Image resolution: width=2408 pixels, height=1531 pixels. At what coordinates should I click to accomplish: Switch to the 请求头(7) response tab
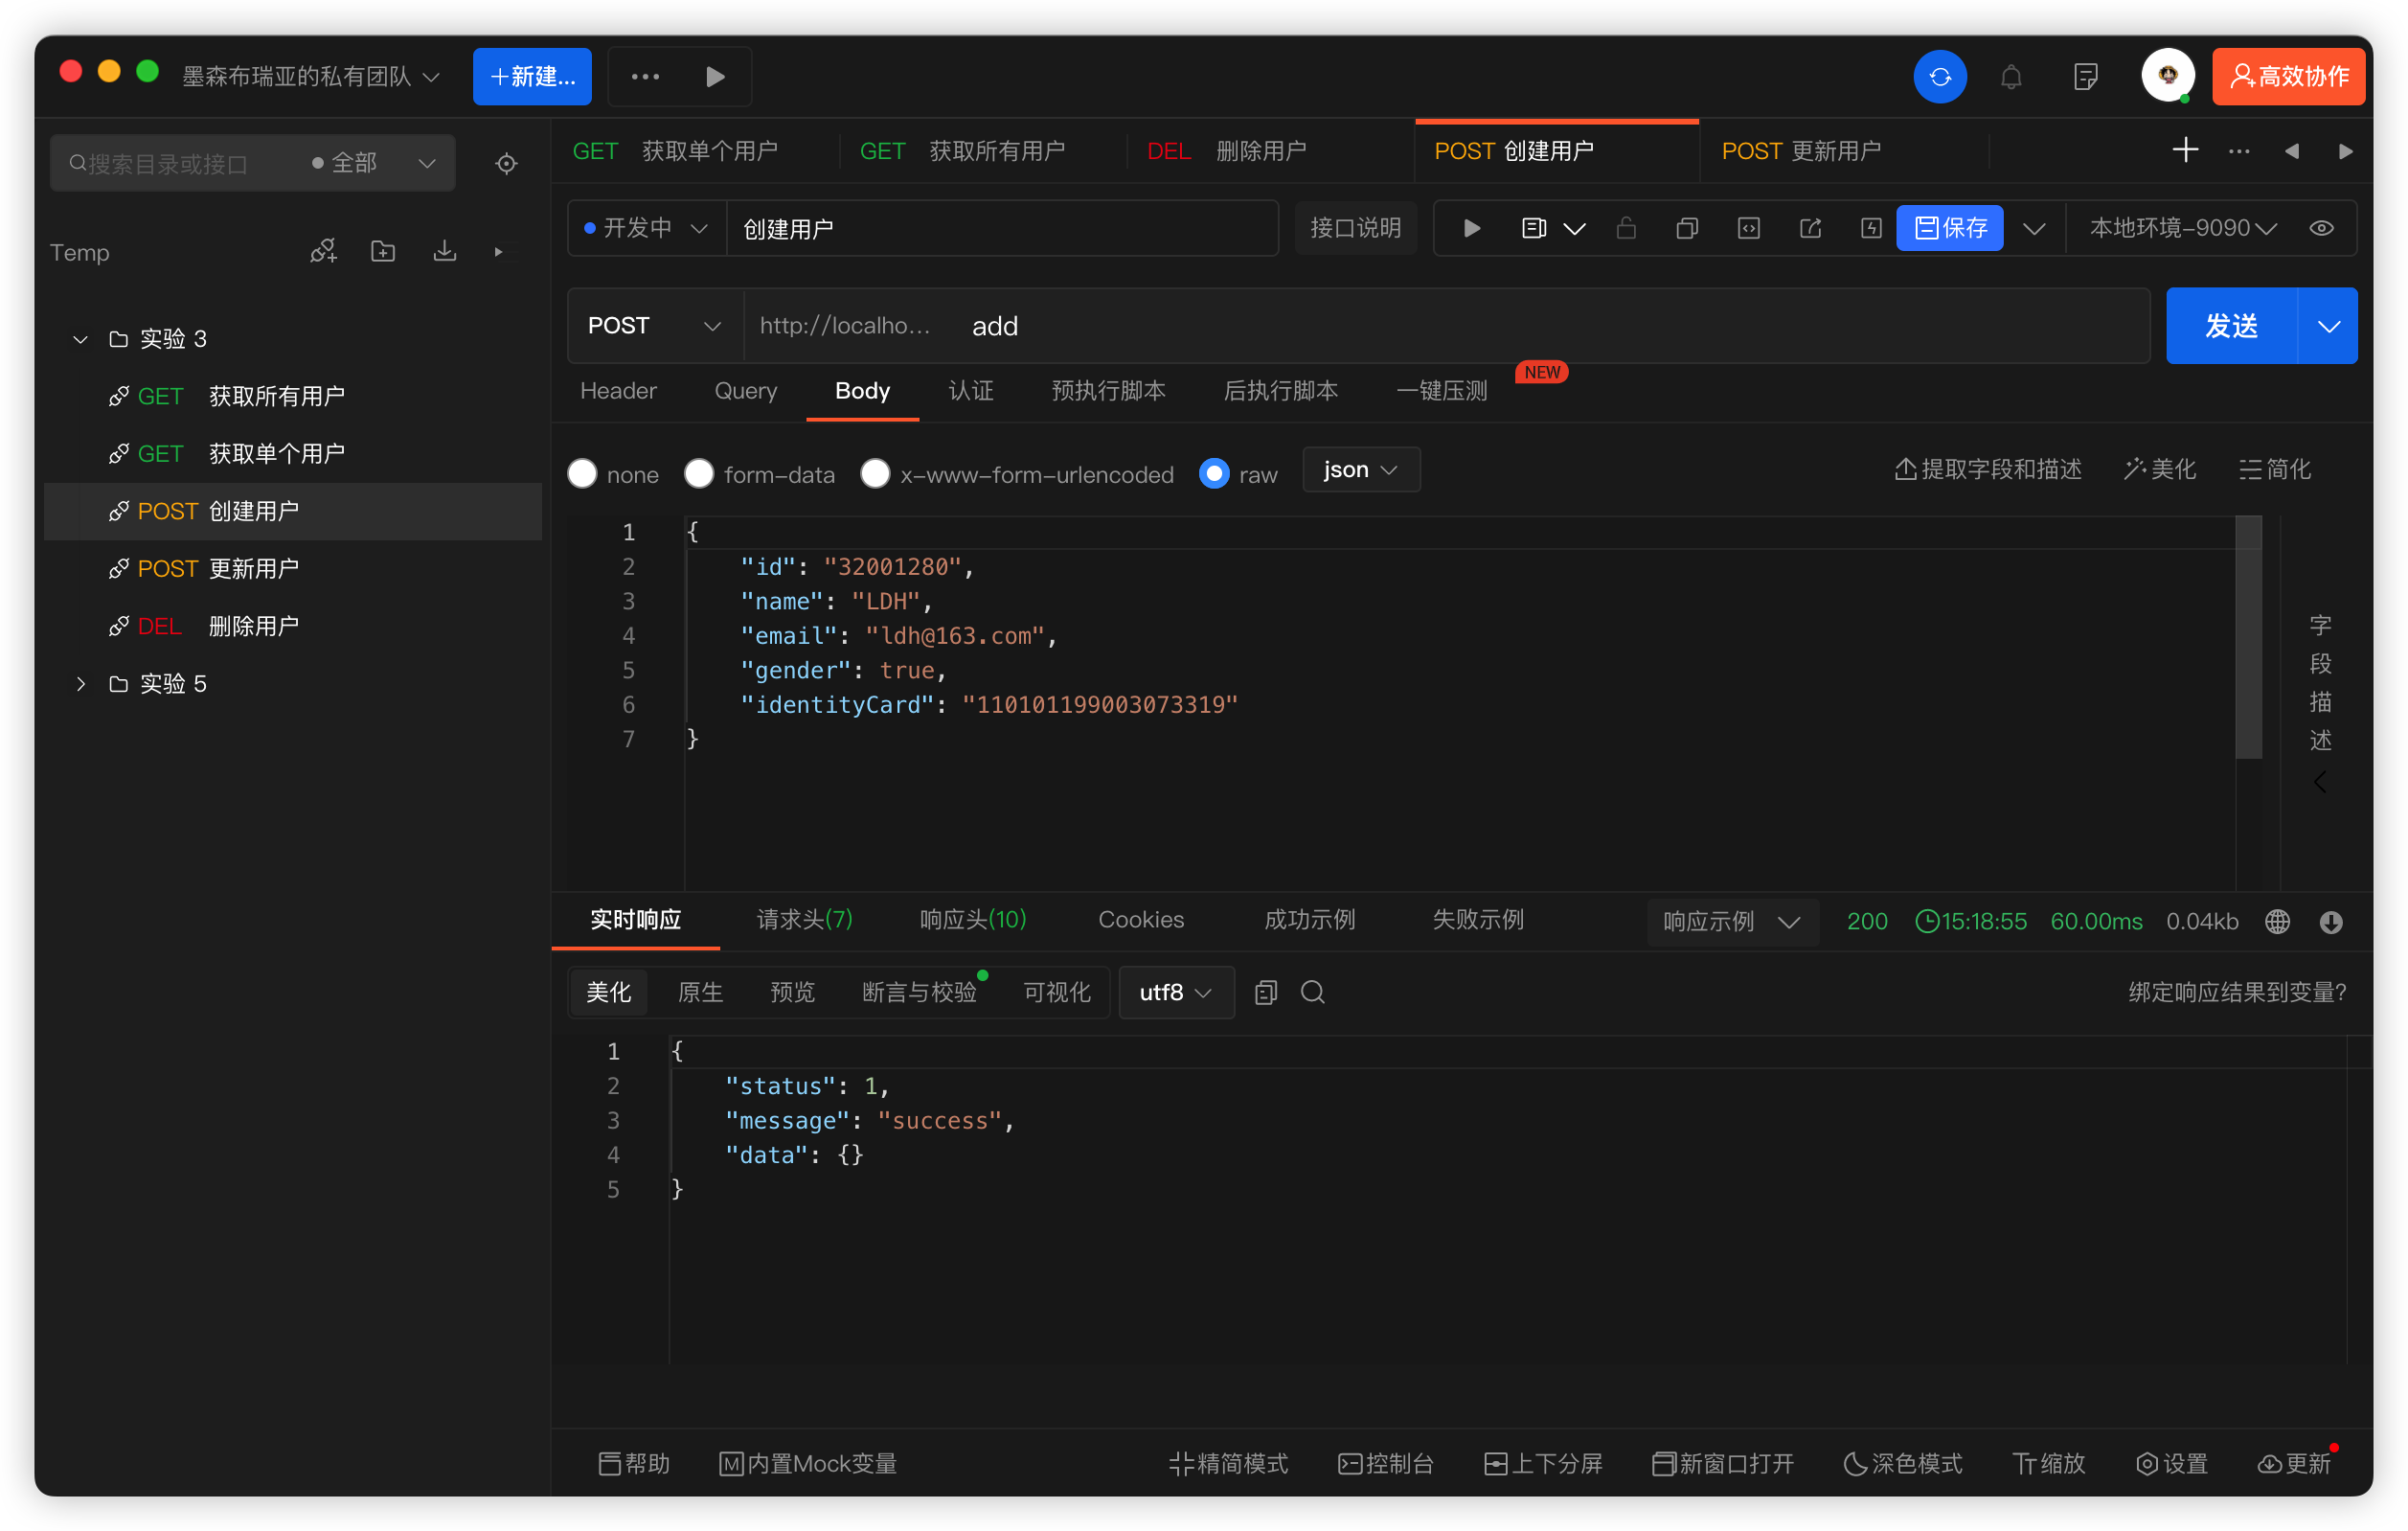804,919
